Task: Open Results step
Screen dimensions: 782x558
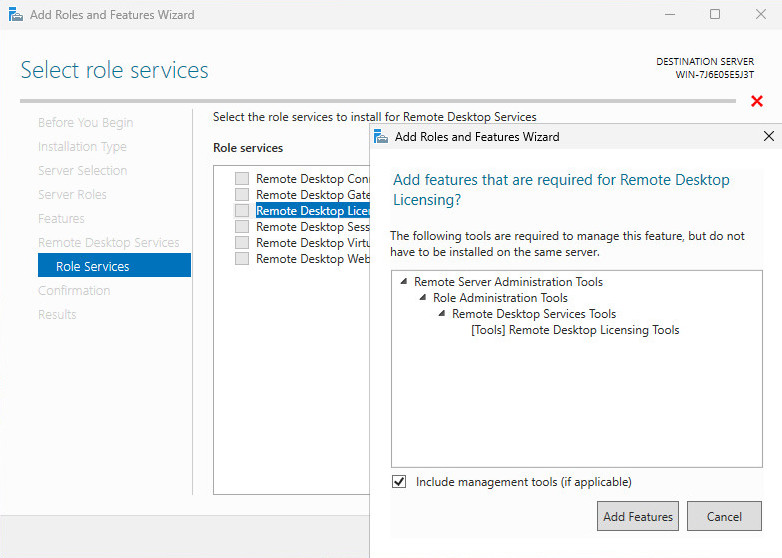Action: [x=57, y=314]
